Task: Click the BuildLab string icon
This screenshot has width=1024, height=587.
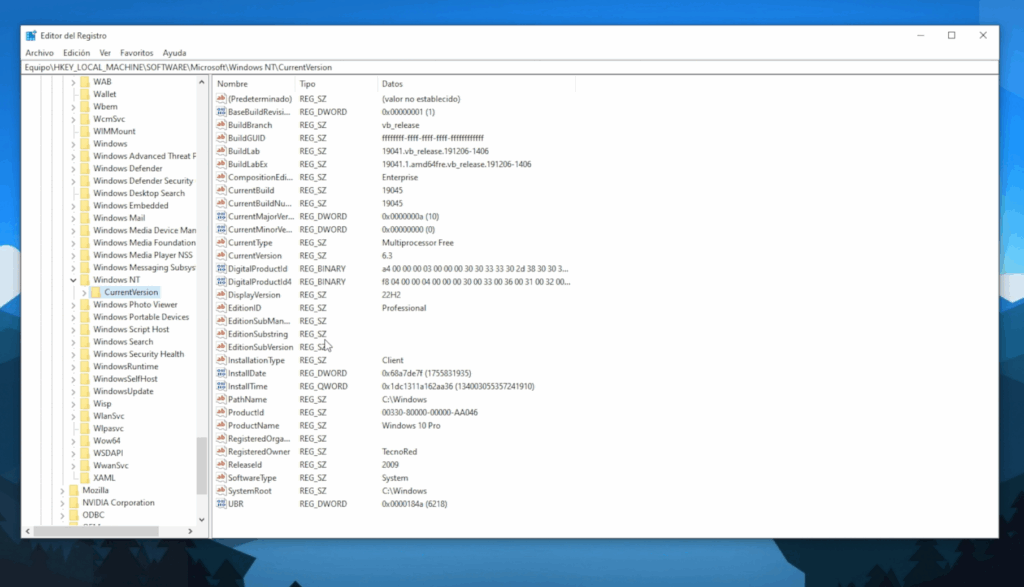Action: [221, 151]
